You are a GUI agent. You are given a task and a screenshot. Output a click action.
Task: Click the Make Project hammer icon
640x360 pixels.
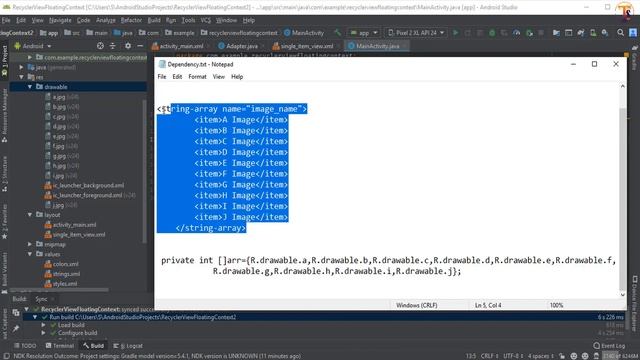(337, 33)
